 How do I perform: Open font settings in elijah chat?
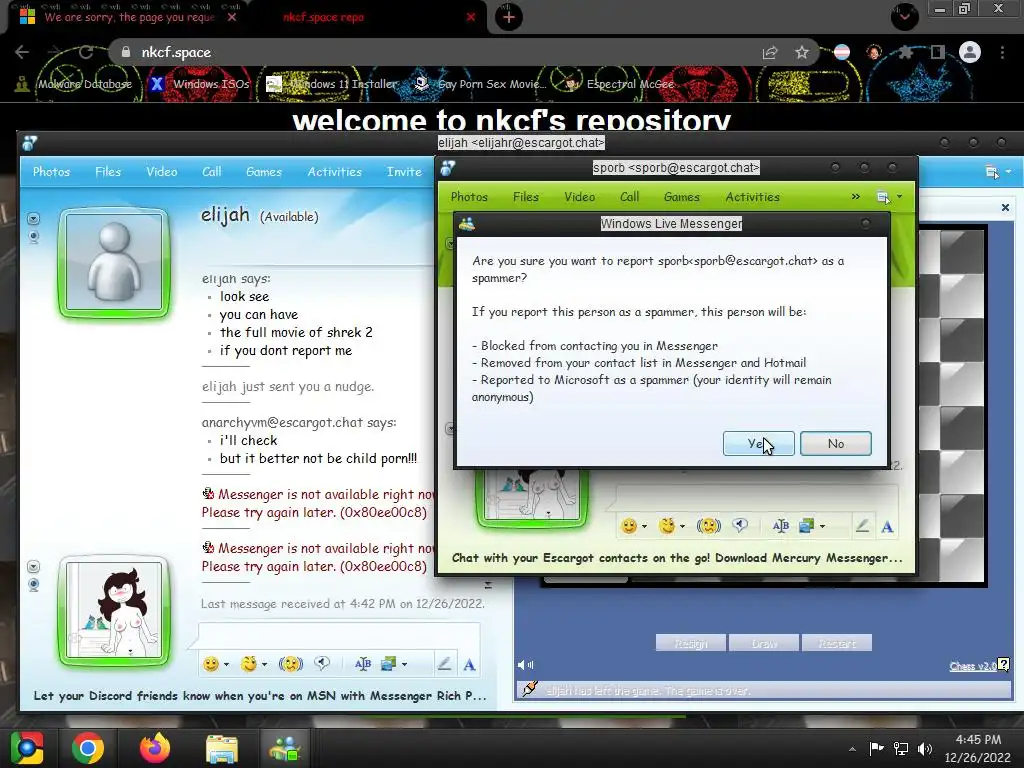pyautogui.click(x=362, y=664)
